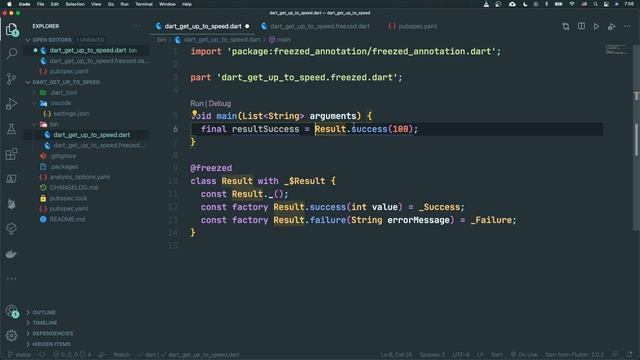Click the compare changes icon in editor toolbar
Viewport: 640px width, 360px height.
tap(566, 27)
